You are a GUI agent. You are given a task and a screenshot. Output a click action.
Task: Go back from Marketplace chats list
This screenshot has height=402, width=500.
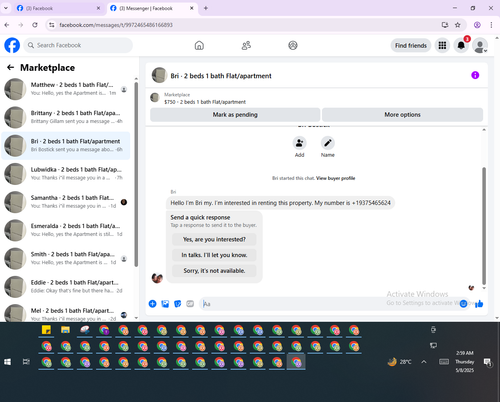11,68
